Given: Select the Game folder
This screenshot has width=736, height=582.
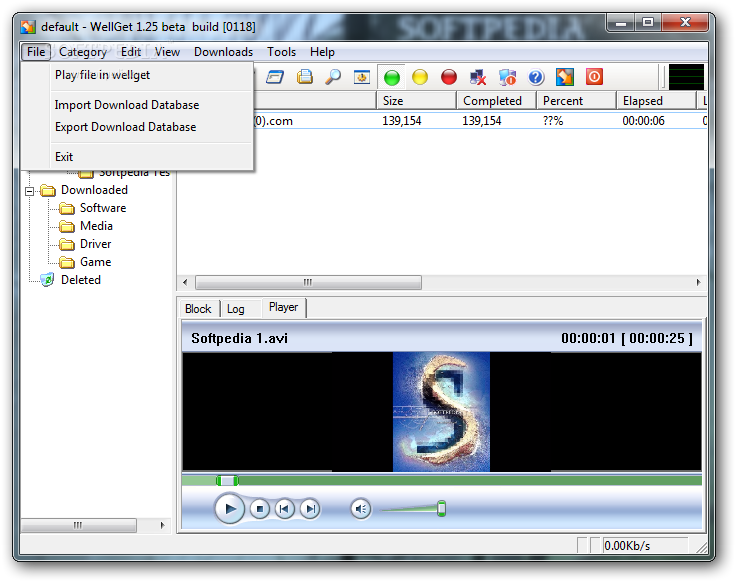Looking at the screenshot, I should [x=96, y=262].
